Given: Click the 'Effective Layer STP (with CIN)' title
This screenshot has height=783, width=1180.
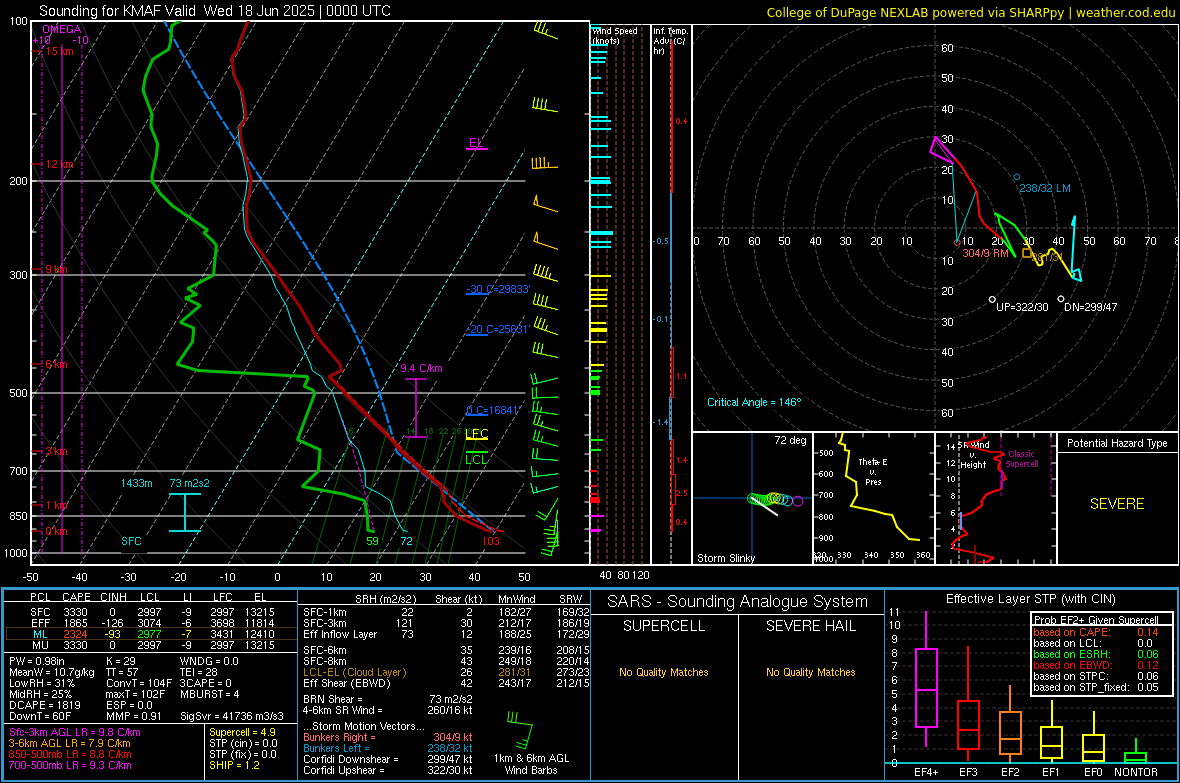Looking at the screenshot, I should [1030, 599].
